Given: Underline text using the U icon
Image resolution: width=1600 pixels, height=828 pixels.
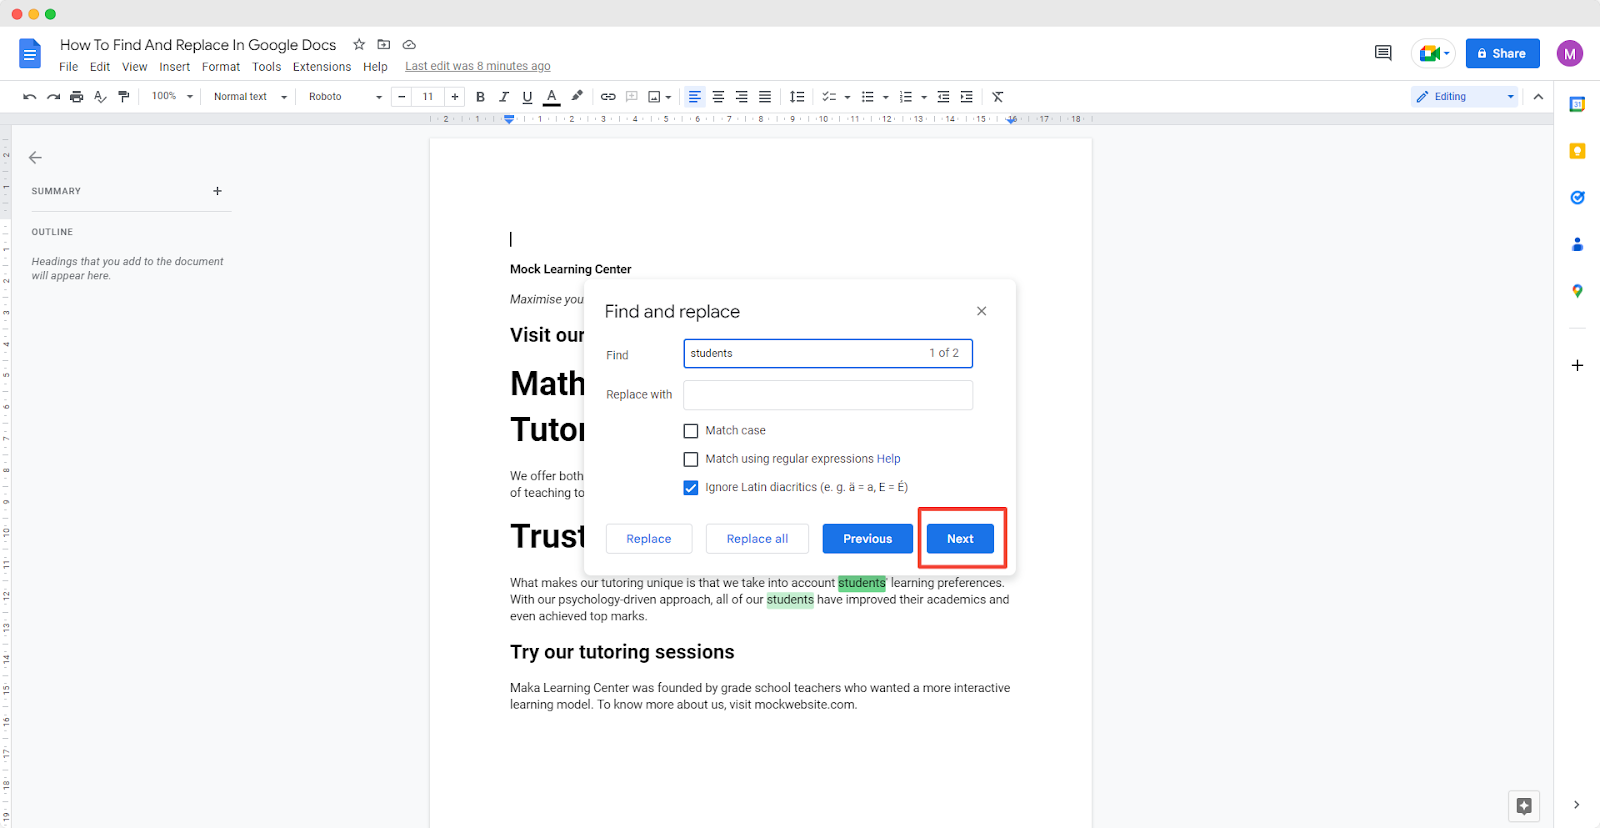Looking at the screenshot, I should pos(527,97).
